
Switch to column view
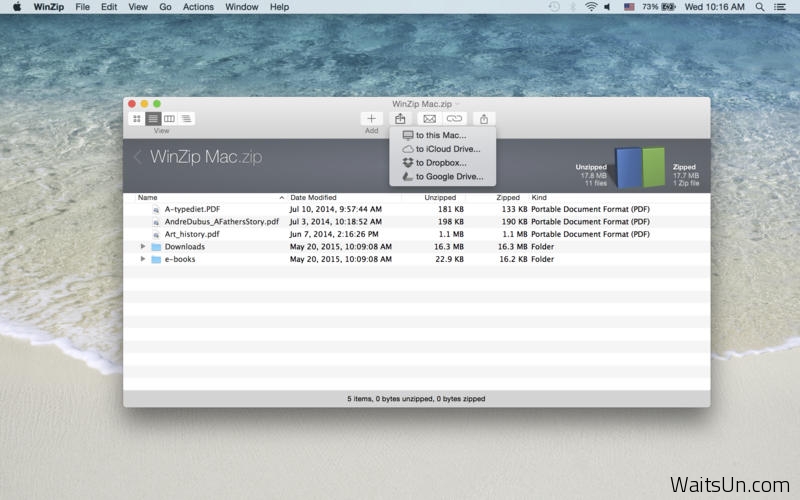[169, 119]
